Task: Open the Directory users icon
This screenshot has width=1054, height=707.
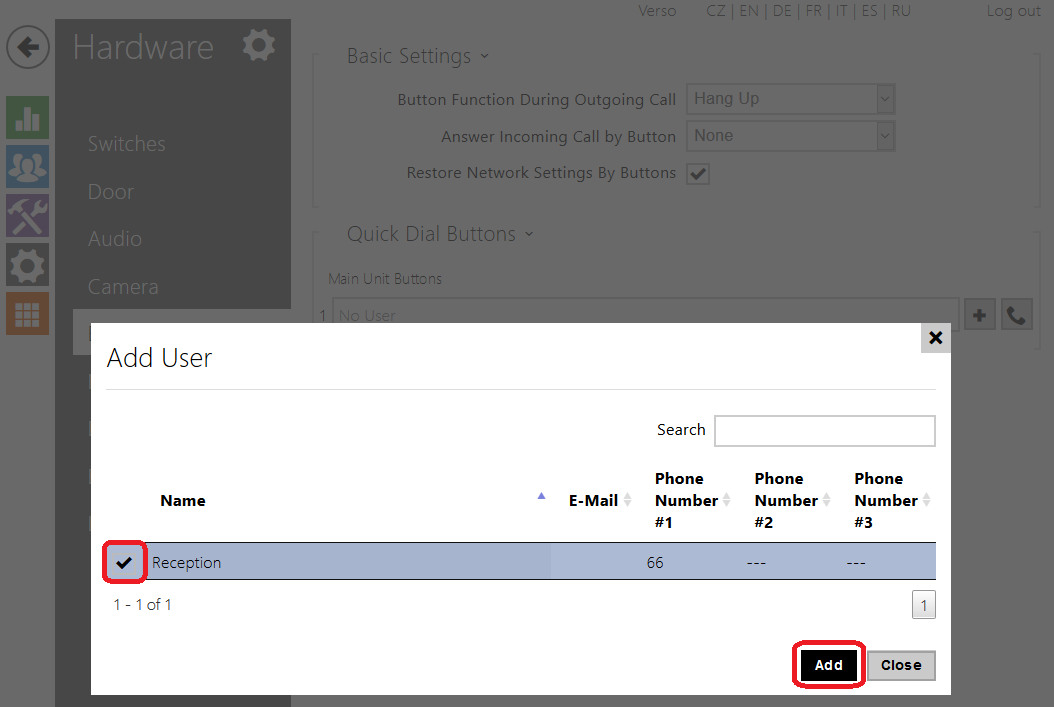Action: click(27, 167)
